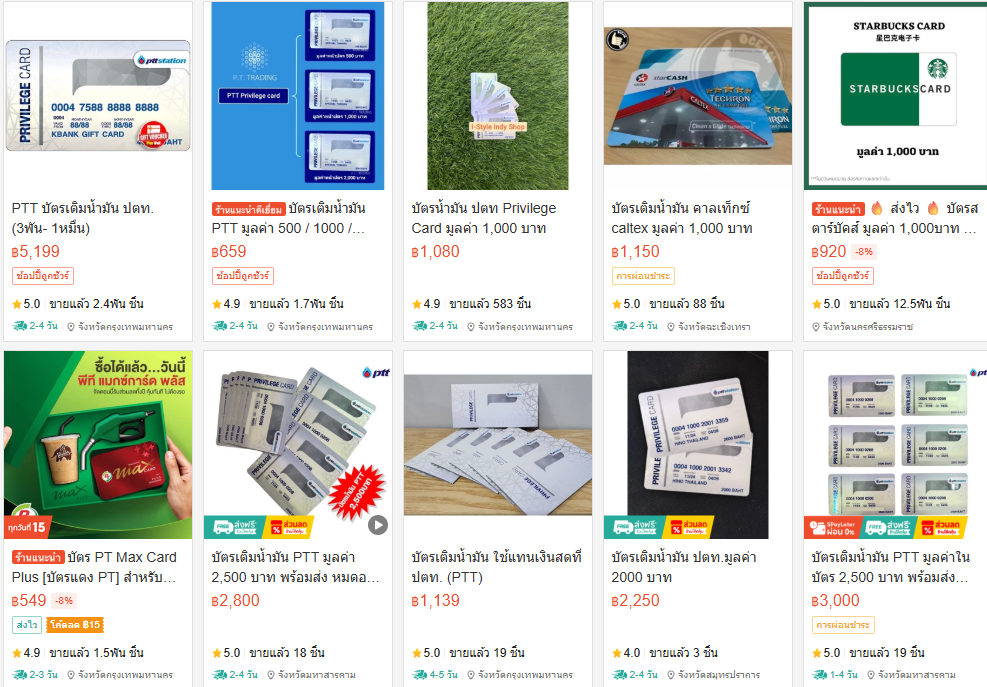This screenshot has height=687, width=987.
Task: Open PTT บัตรเติมน้ำมัน ปตท. (3พัน- 1หมื่น) title
Action: pyautogui.click(x=82, y=218)
